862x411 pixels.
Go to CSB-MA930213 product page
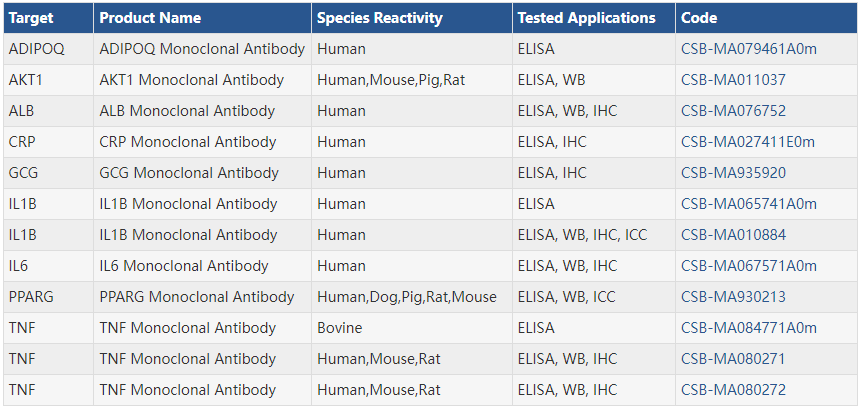[733, 297]
